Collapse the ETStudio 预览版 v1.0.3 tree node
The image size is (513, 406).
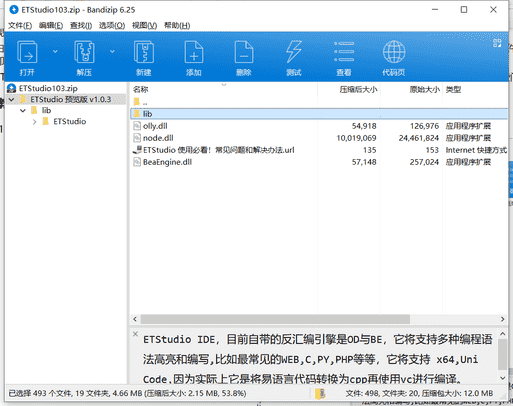12,99
